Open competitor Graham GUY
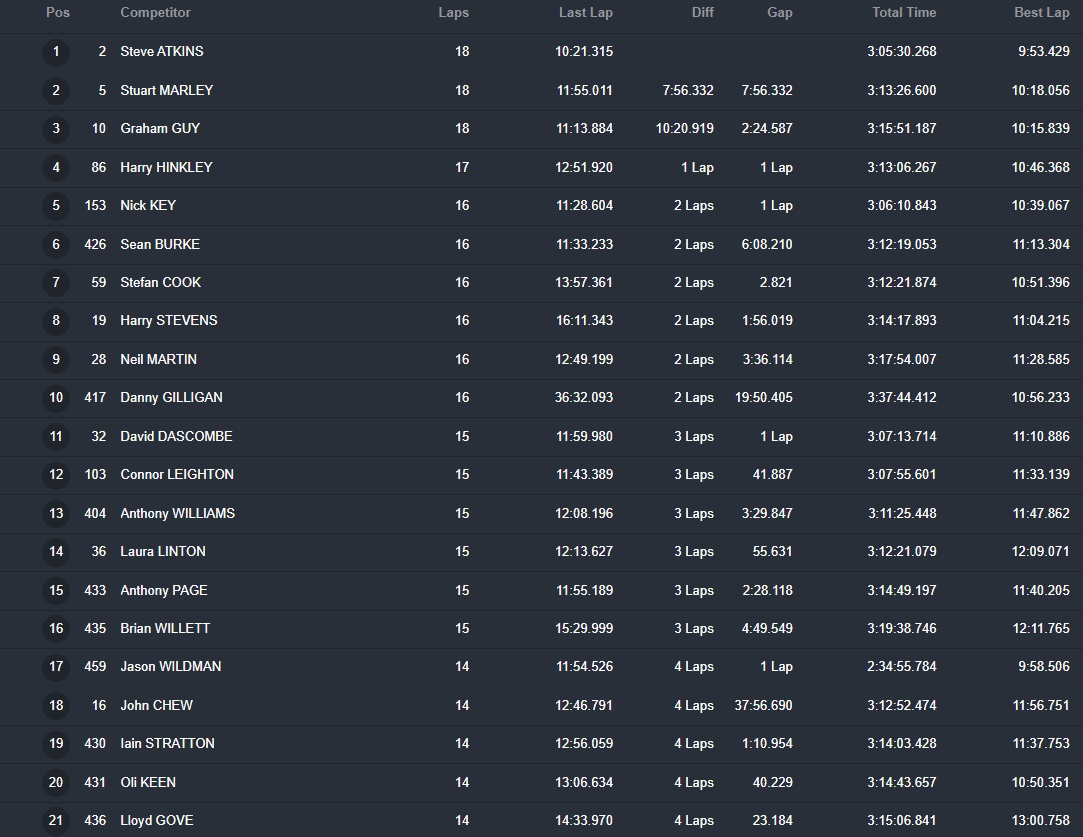The height and width of the screenshot is (837, 1083). tap(160, 128)
